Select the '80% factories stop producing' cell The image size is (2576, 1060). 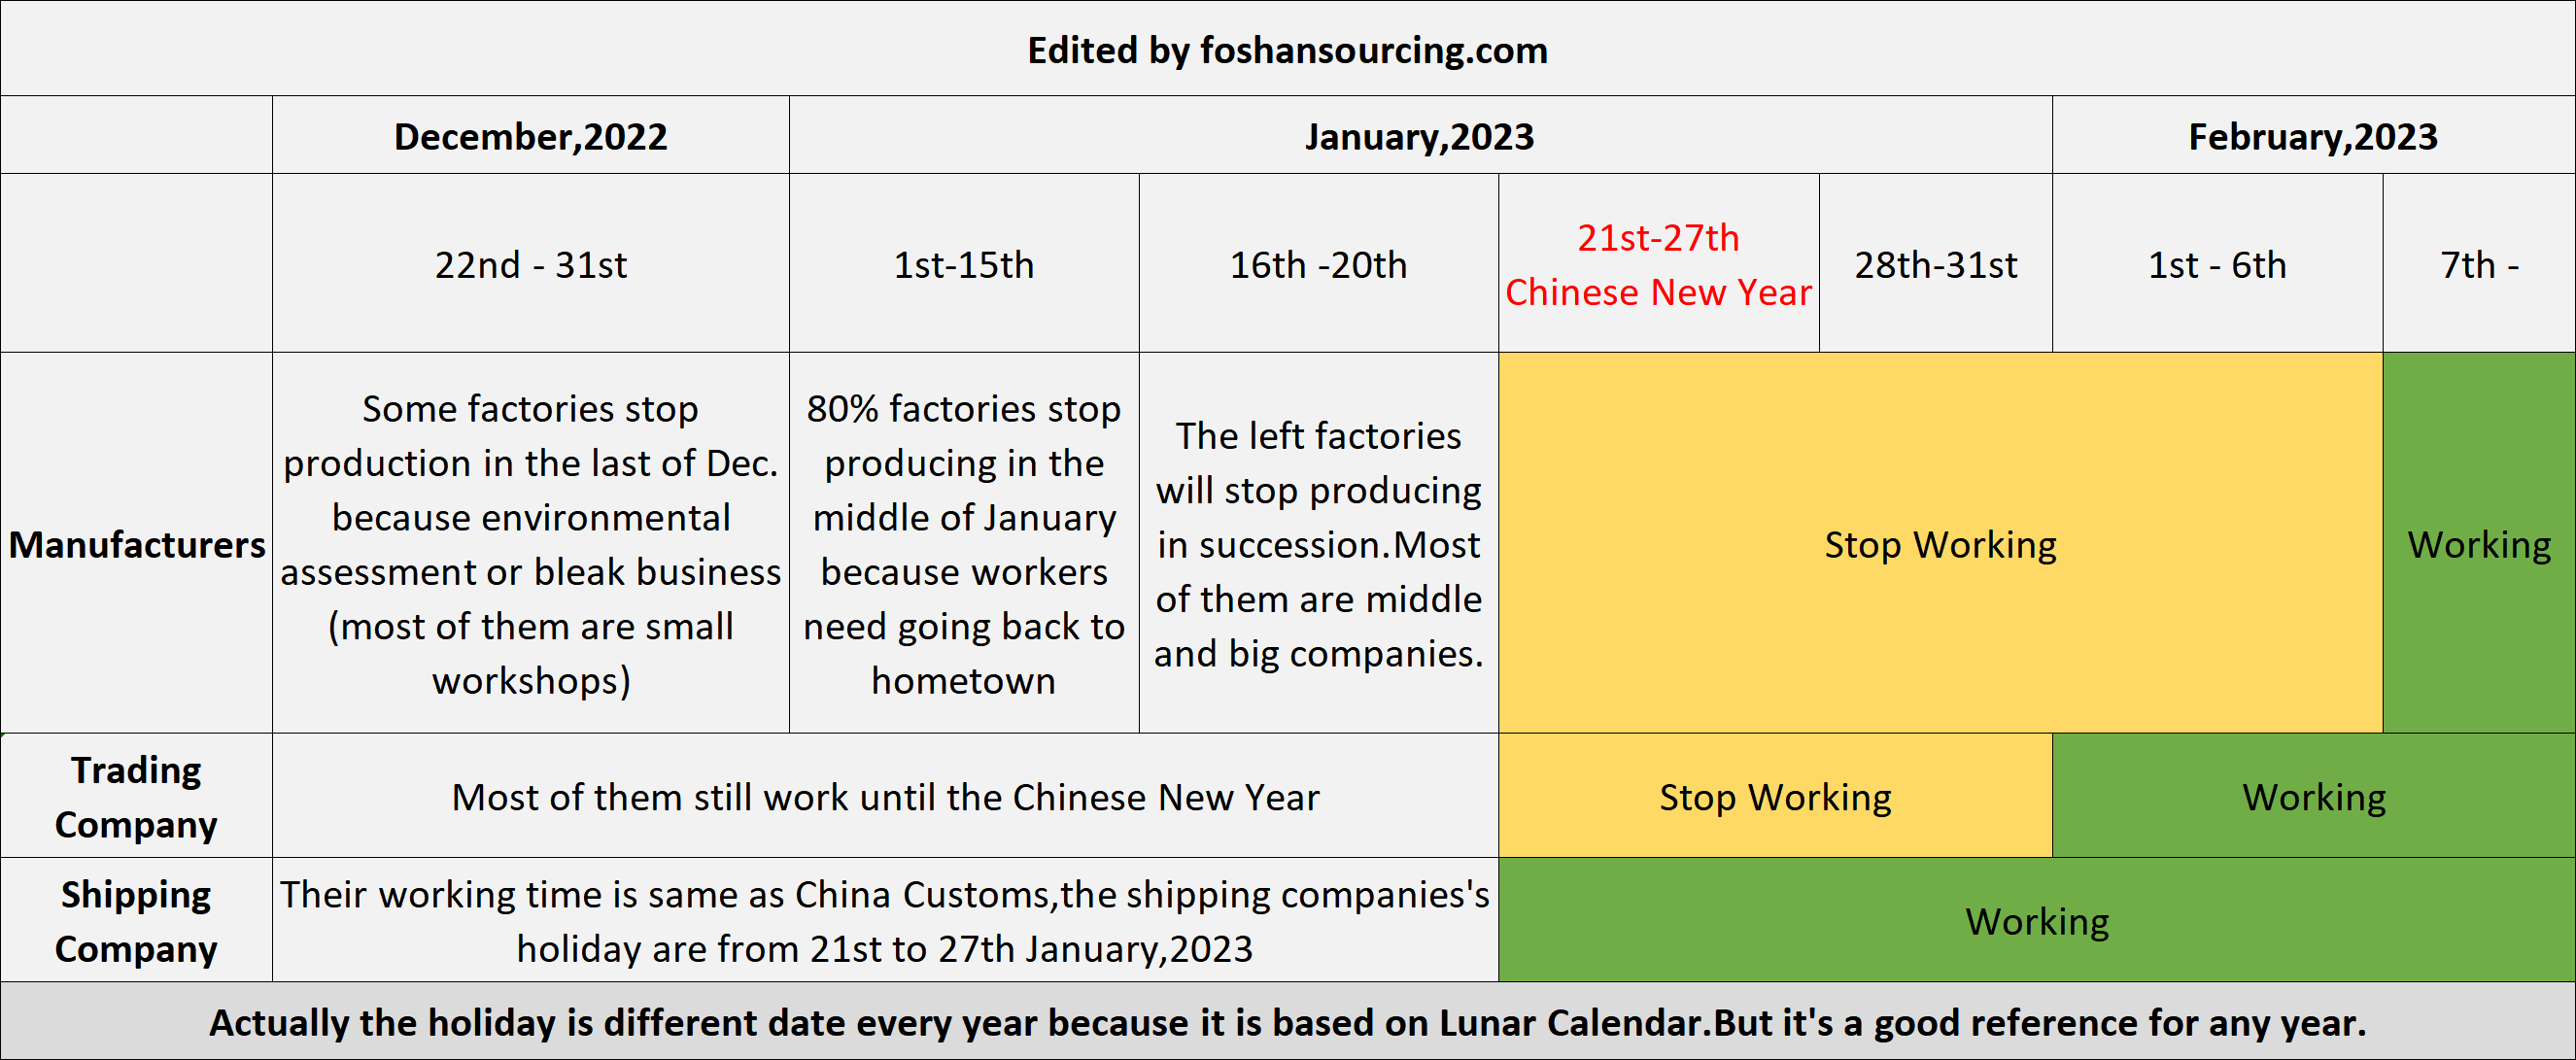tap(964, 543)
